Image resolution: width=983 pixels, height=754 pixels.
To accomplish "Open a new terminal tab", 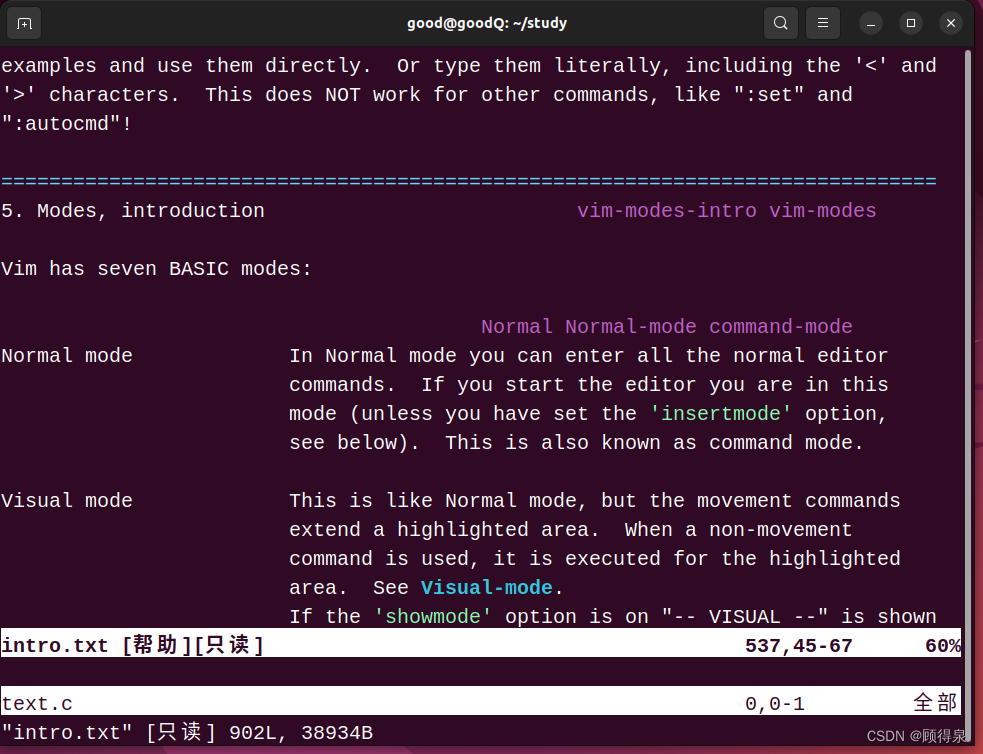I will click(22, 22).
